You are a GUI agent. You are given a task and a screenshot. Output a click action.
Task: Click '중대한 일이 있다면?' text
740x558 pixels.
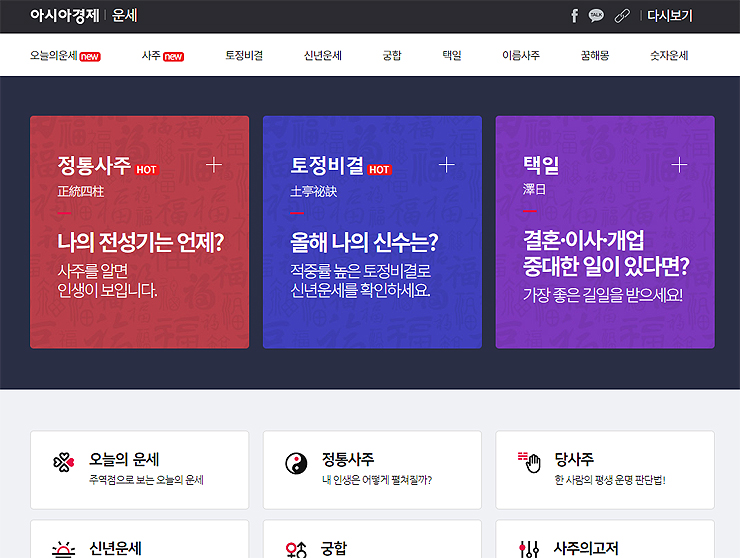click(606, 266)
